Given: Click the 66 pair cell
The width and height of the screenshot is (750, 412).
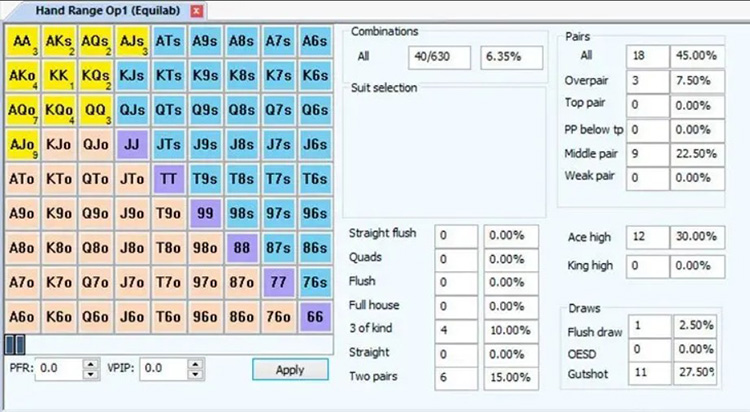Looking at the screenshot, I should 315,316.
